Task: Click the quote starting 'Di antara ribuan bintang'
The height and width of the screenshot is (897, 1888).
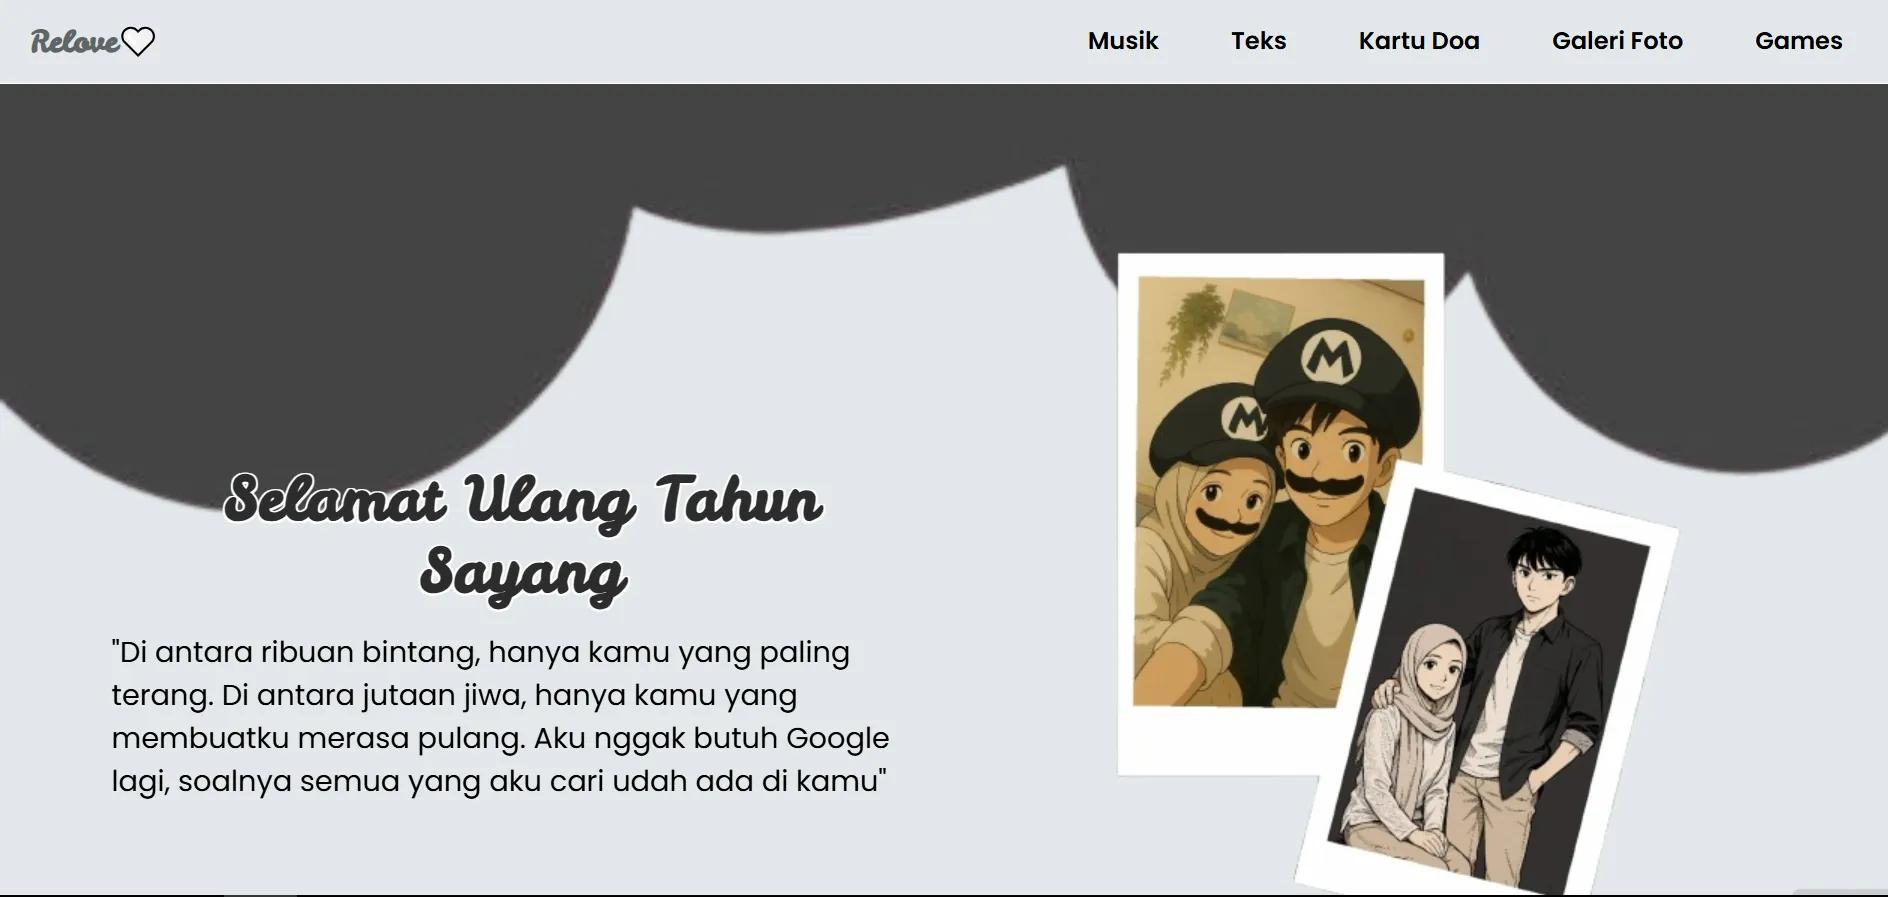Action: [x=500, y=716]
